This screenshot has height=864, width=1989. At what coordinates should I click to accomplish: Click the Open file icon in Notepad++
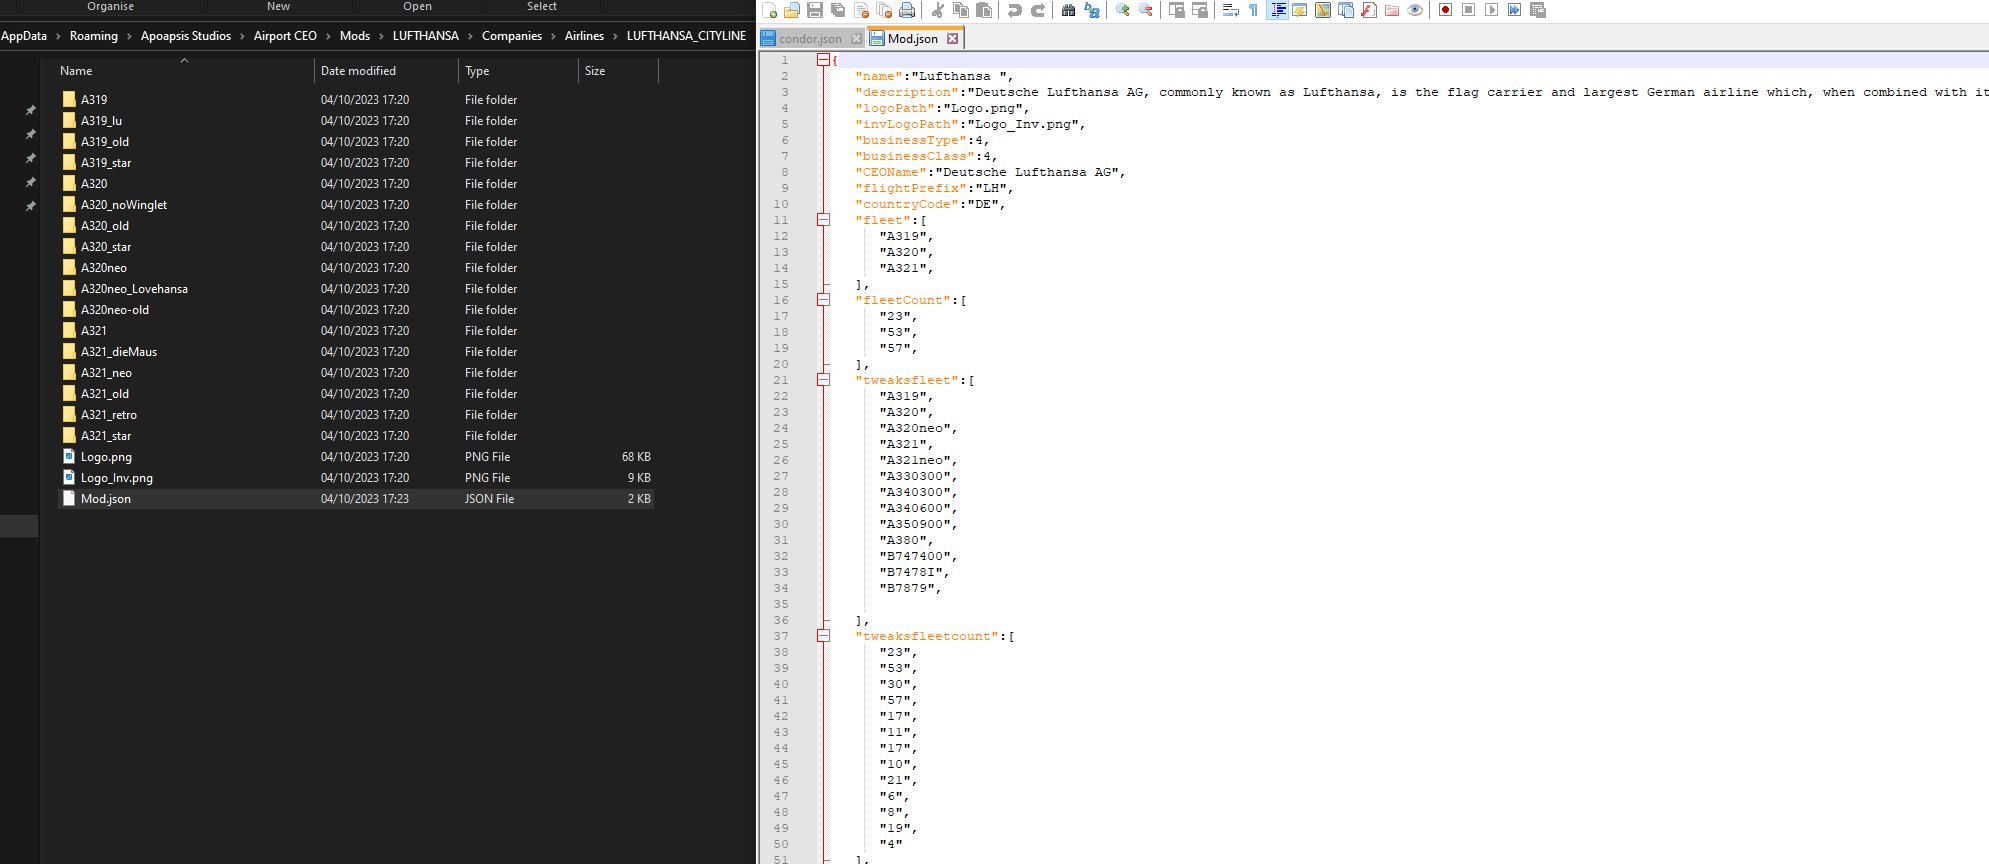792,10
